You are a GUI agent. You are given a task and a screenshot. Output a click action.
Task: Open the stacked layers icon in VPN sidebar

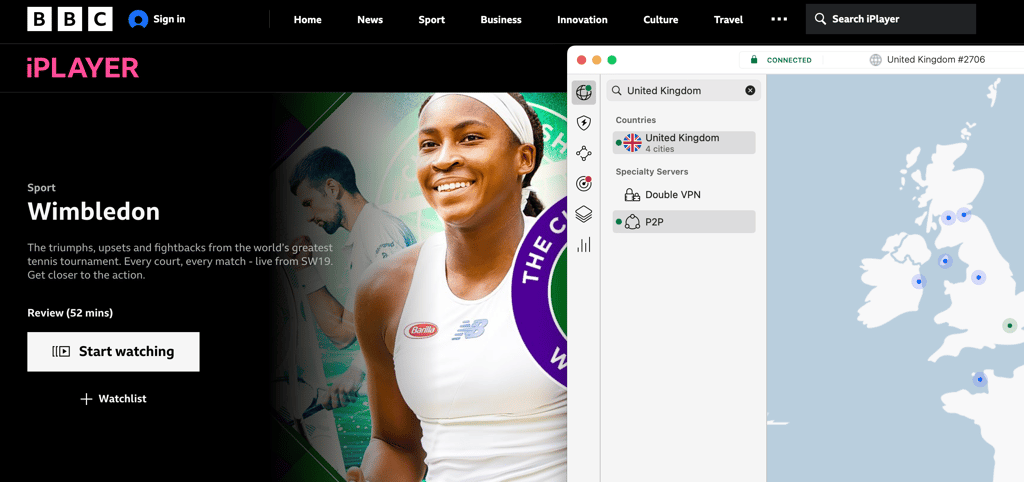tap(584, 214)
